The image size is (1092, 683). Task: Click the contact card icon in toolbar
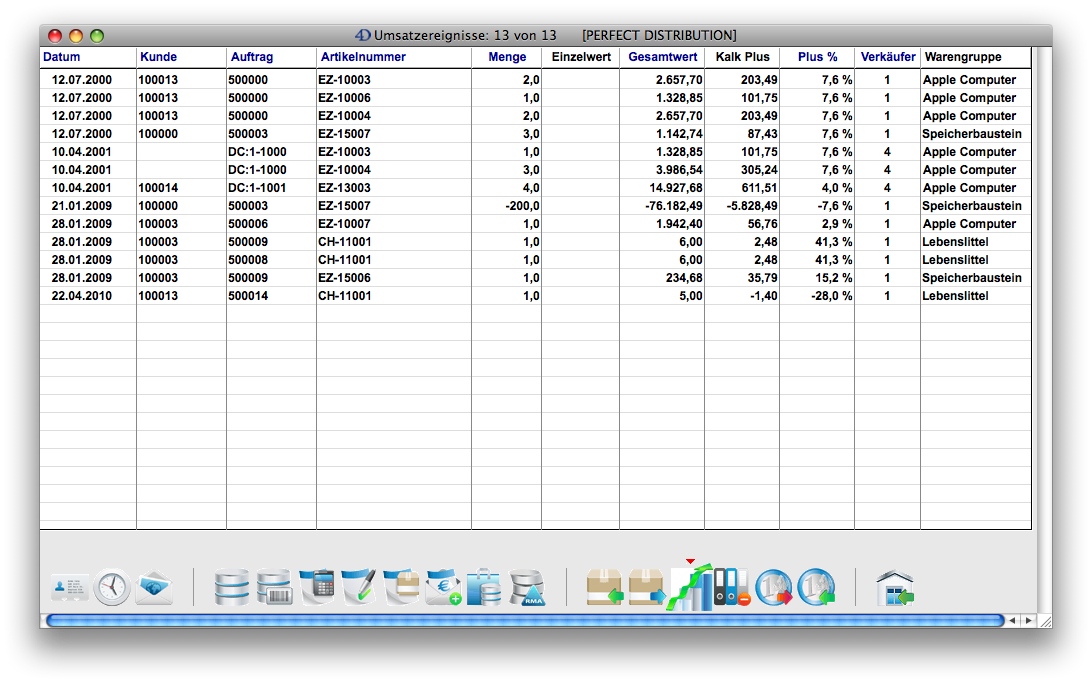click(x=70, y=587)
